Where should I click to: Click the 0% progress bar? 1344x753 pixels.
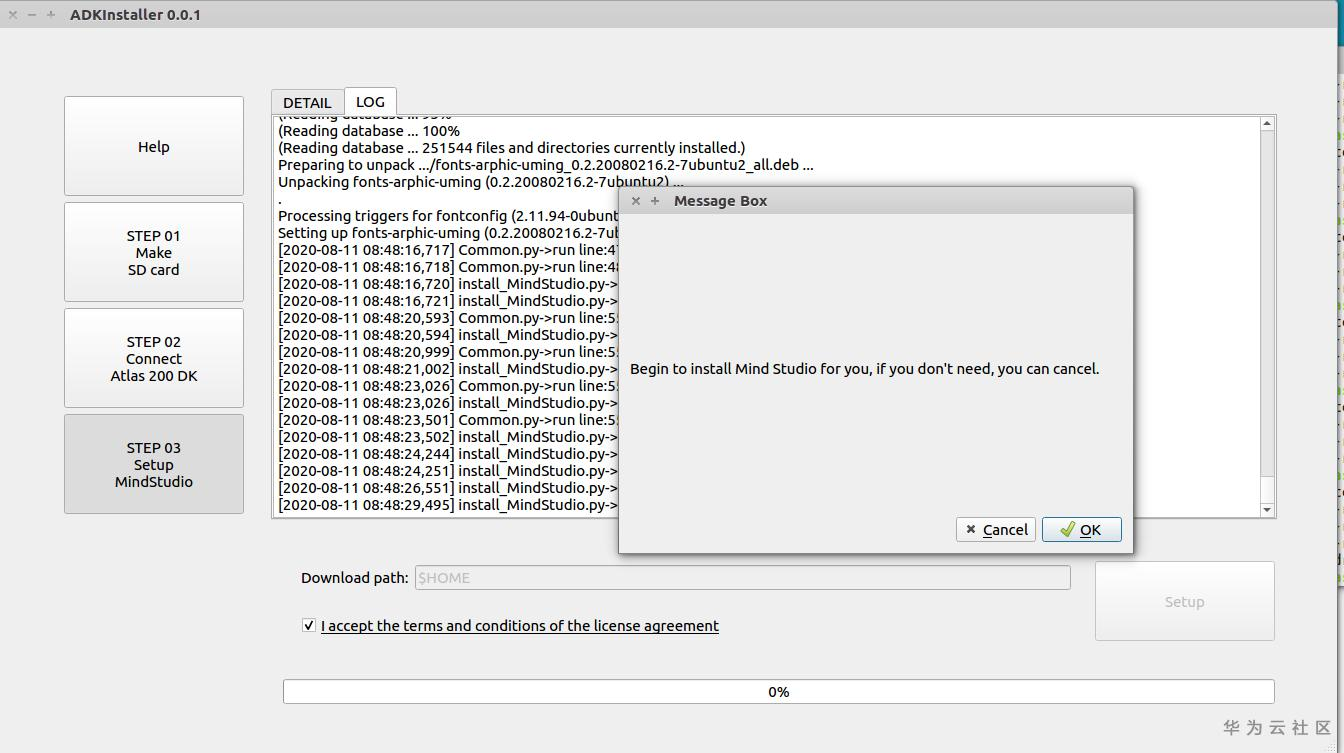click(778, 691)
